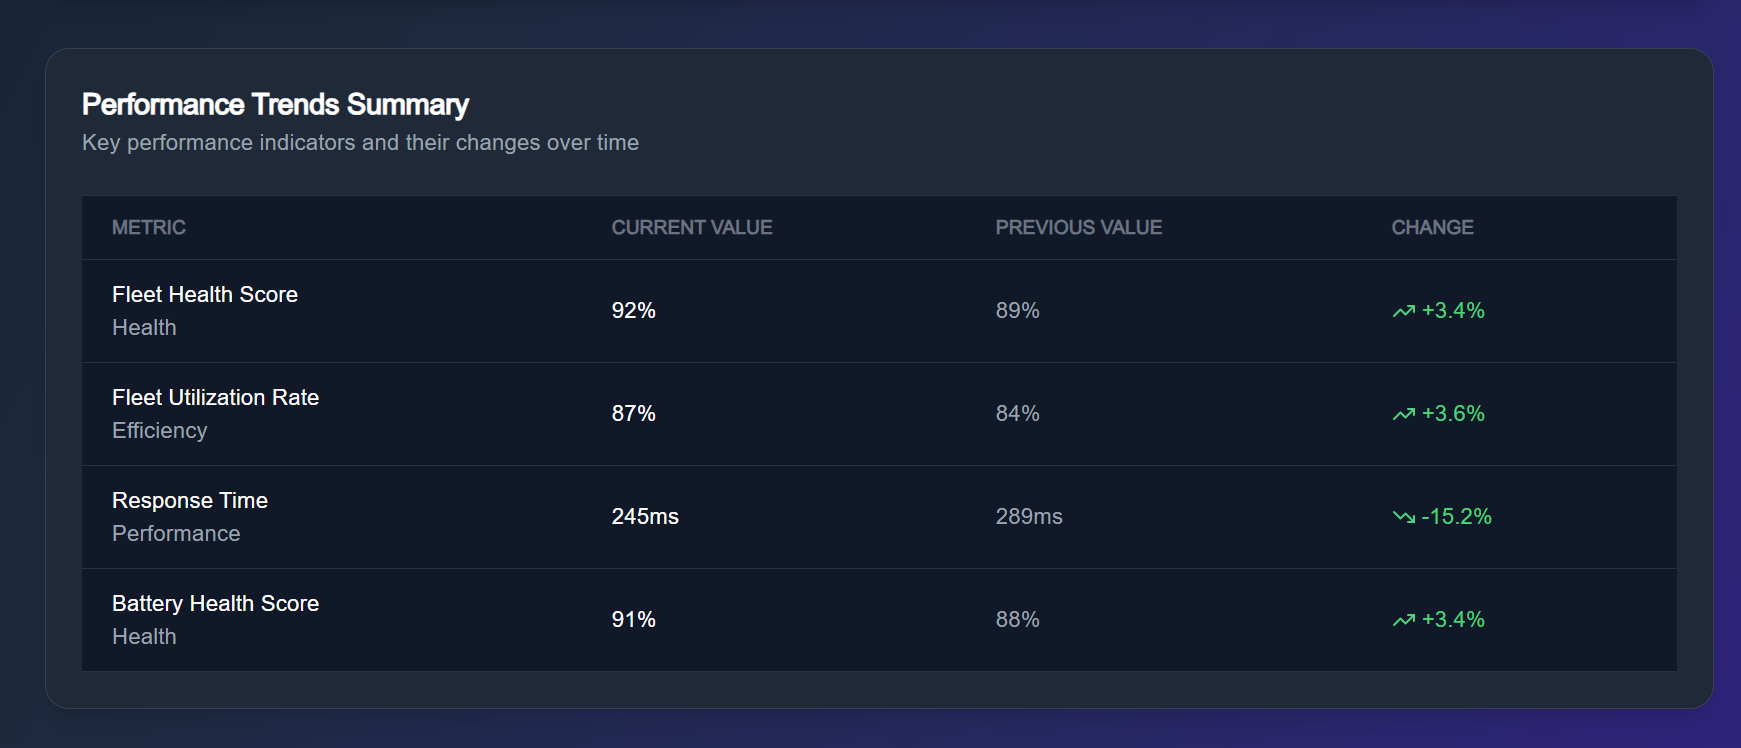Click the upward trend arrow for Fleet Health Score
Viewport: 1741px width, 748px height.
click(x=1404, y=311)
